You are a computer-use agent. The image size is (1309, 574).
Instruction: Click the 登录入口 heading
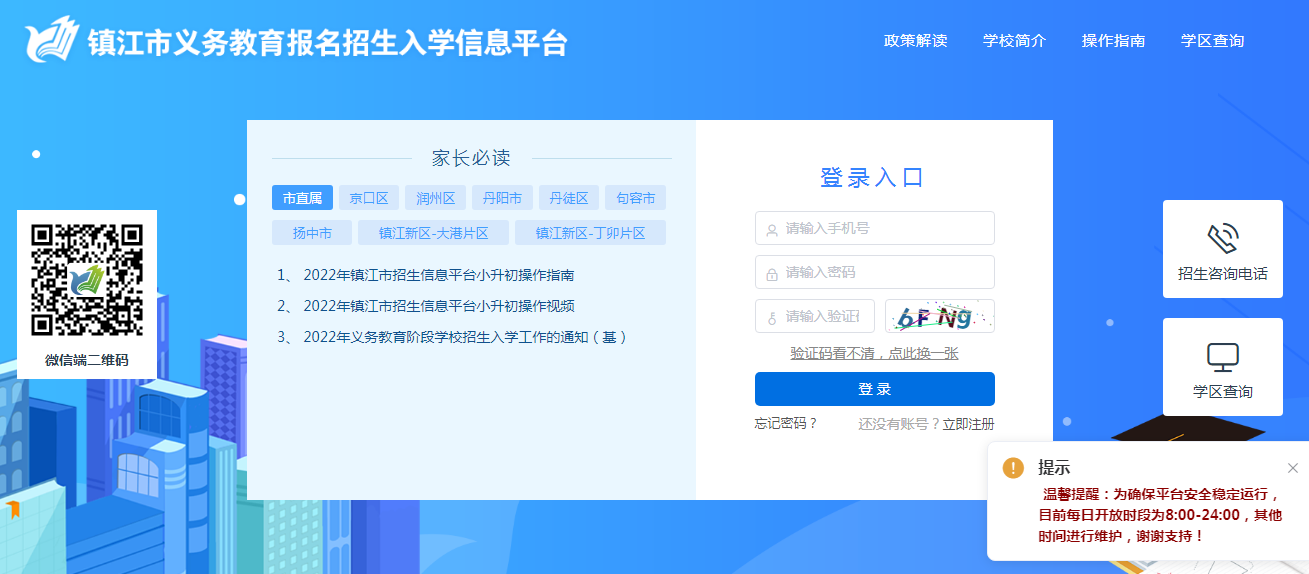click(872, 178)
